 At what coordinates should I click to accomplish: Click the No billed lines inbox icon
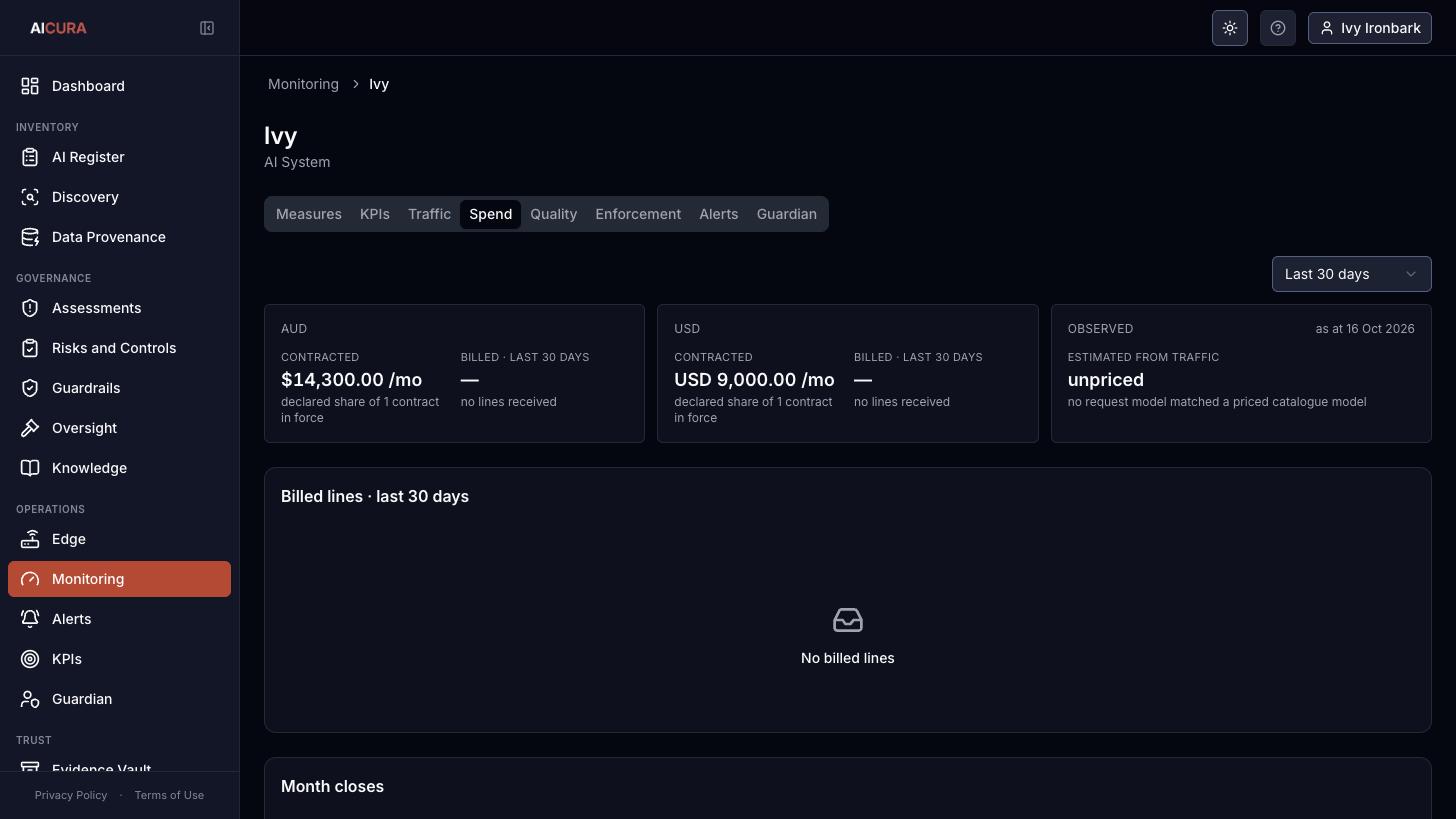coord(848,620)
